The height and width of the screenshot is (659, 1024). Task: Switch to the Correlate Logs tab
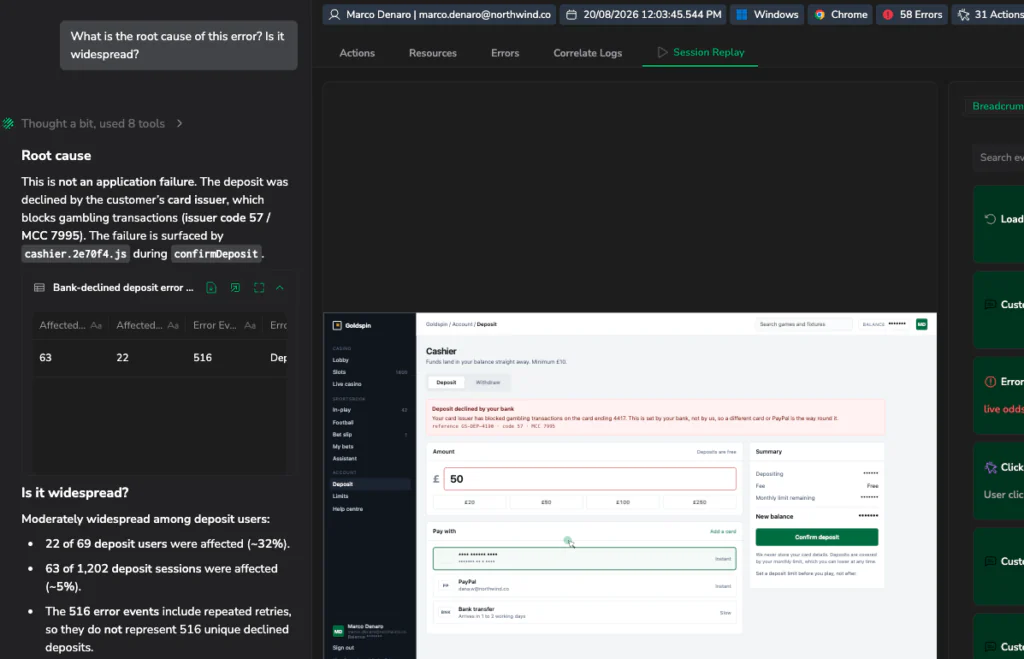coord(588,53)
